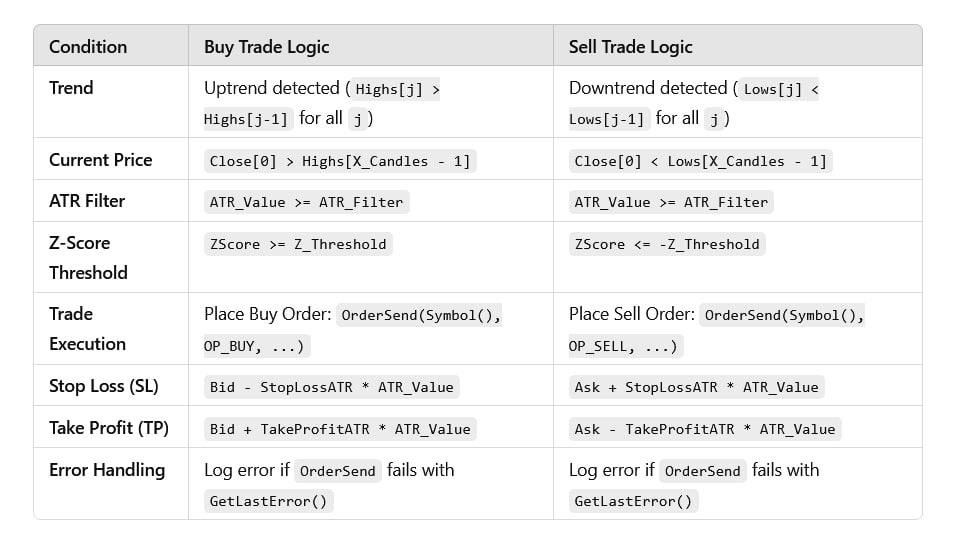
Task: Select the Error Handling row label
Action: pyautogui.click(x=107, y=470)
